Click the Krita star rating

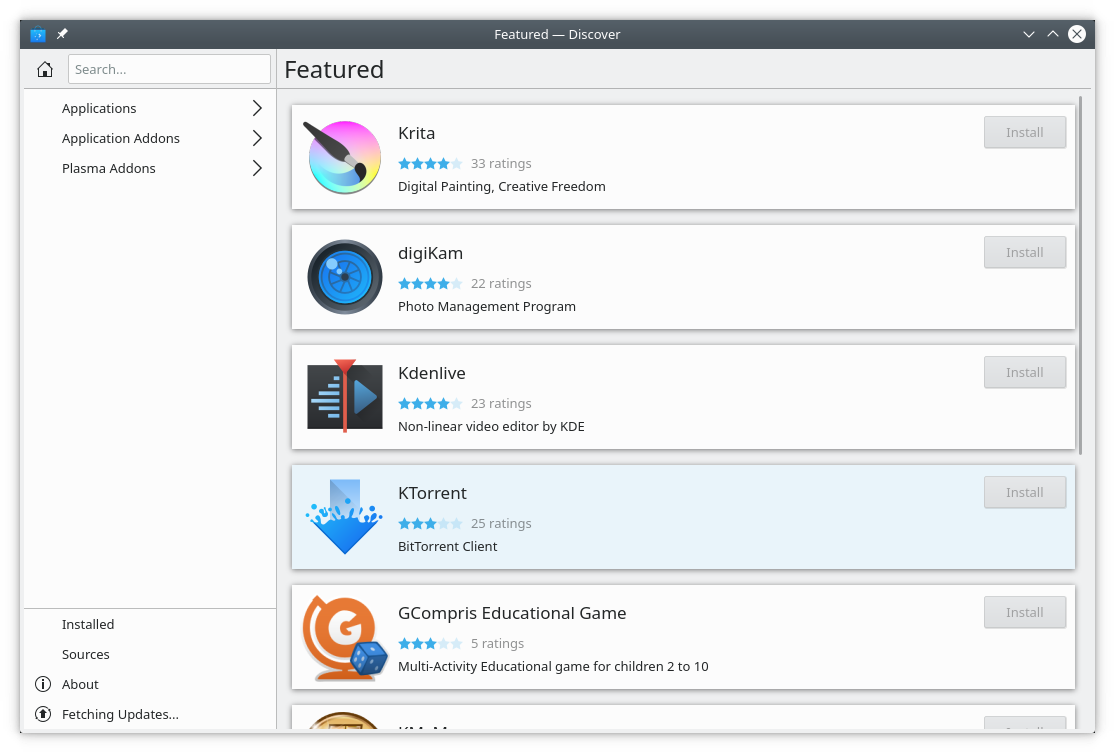pos(430,163)
